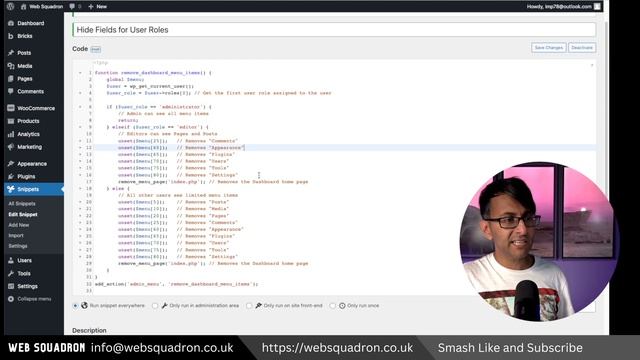Click the WordPress logo in the admin bar

tap(11, 6)
